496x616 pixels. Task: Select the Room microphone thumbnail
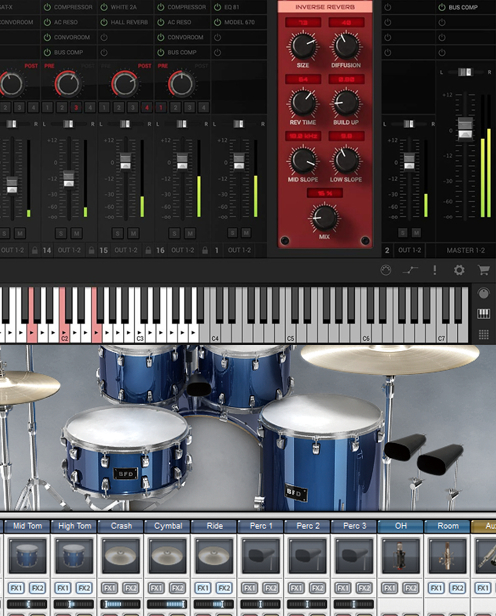click(448, 556)
